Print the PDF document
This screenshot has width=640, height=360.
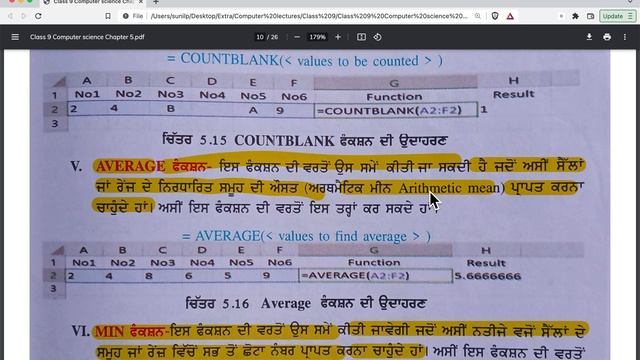[607, 37]
